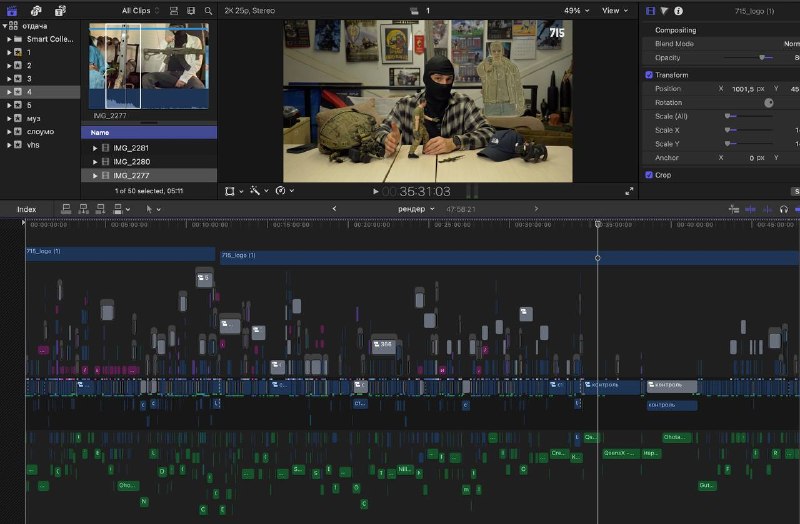The height and width of the screenshot is (524, 800).
Task: Click the enhancement magic wand icon
Action: [255, 191]
